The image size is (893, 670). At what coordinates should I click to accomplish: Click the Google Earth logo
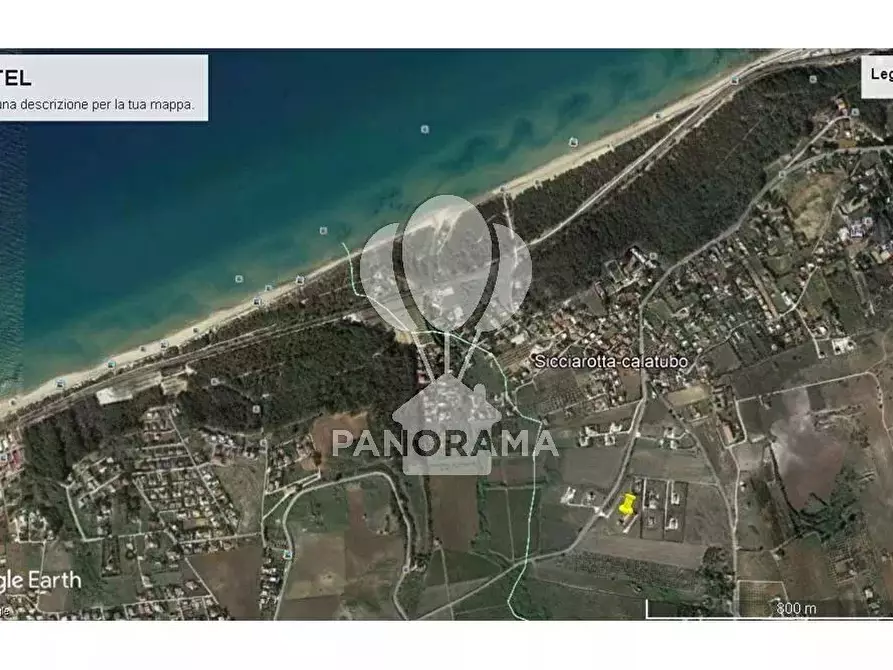pyautogui.click(x=40, y=581)
